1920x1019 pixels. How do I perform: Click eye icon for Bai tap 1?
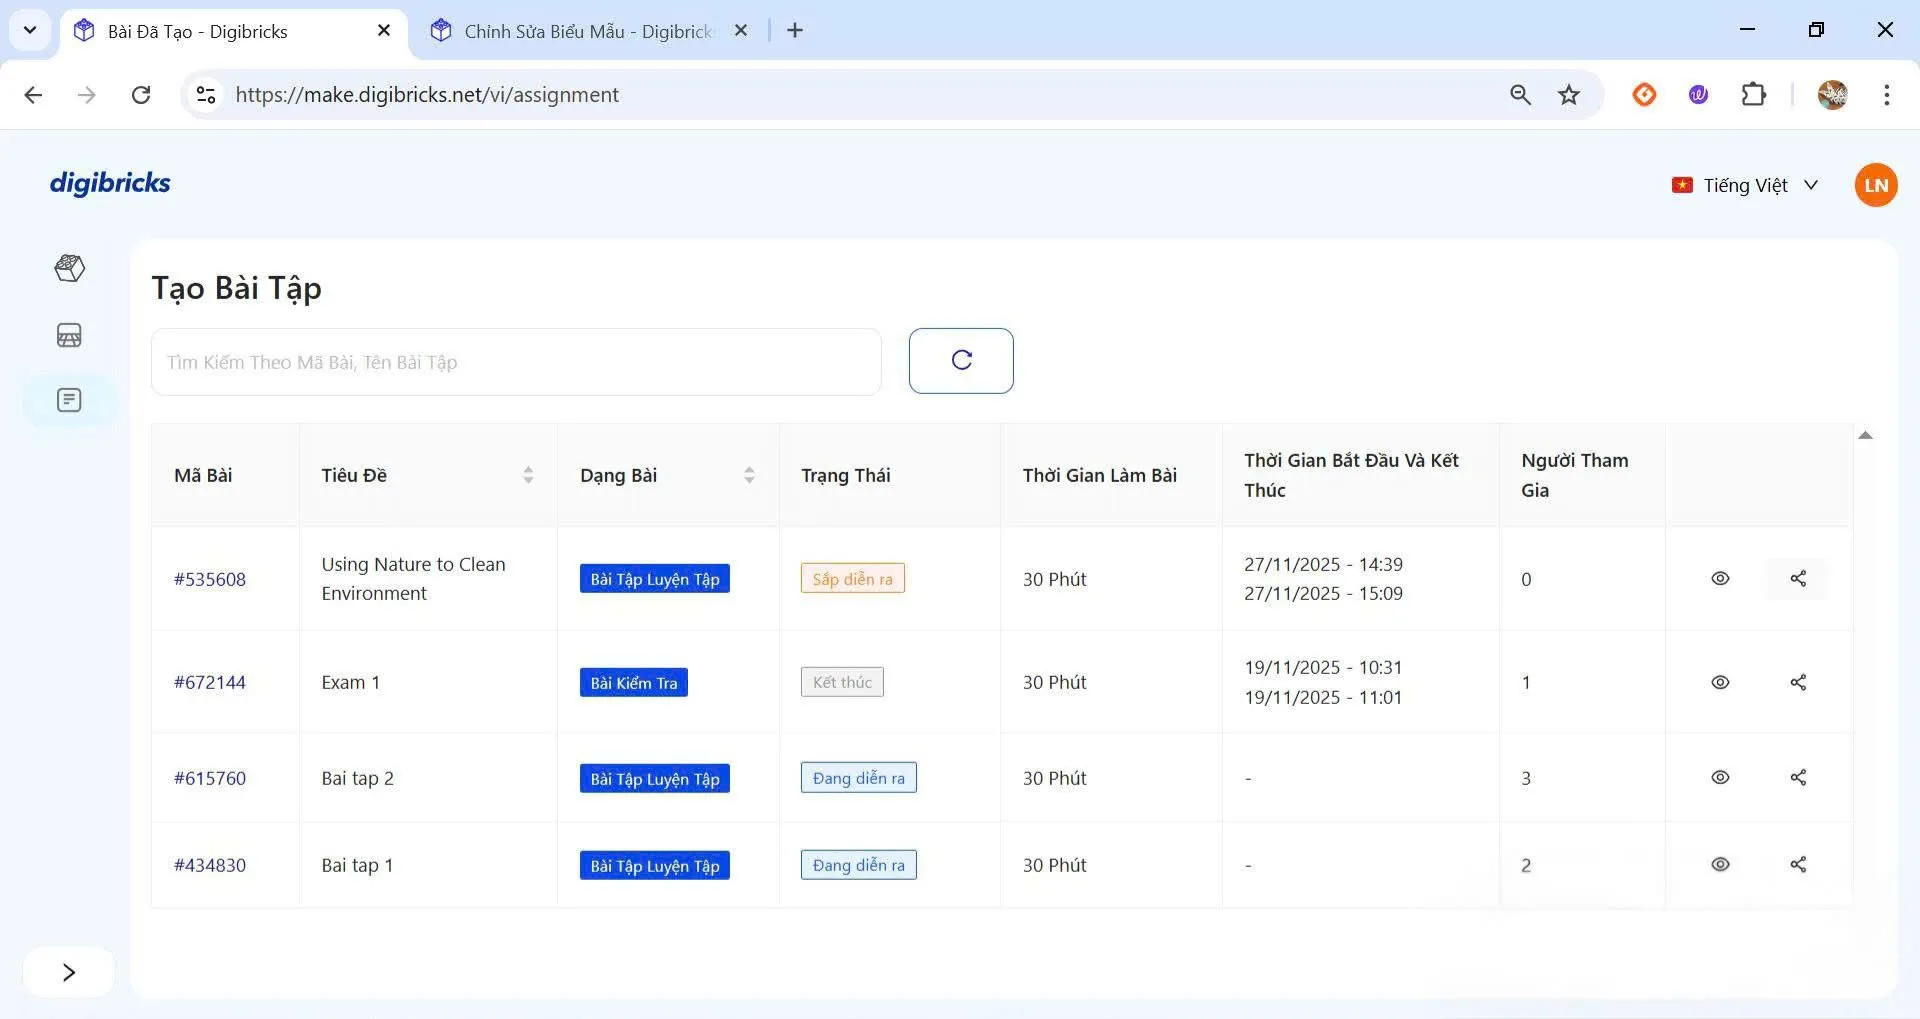(1719, 864)
